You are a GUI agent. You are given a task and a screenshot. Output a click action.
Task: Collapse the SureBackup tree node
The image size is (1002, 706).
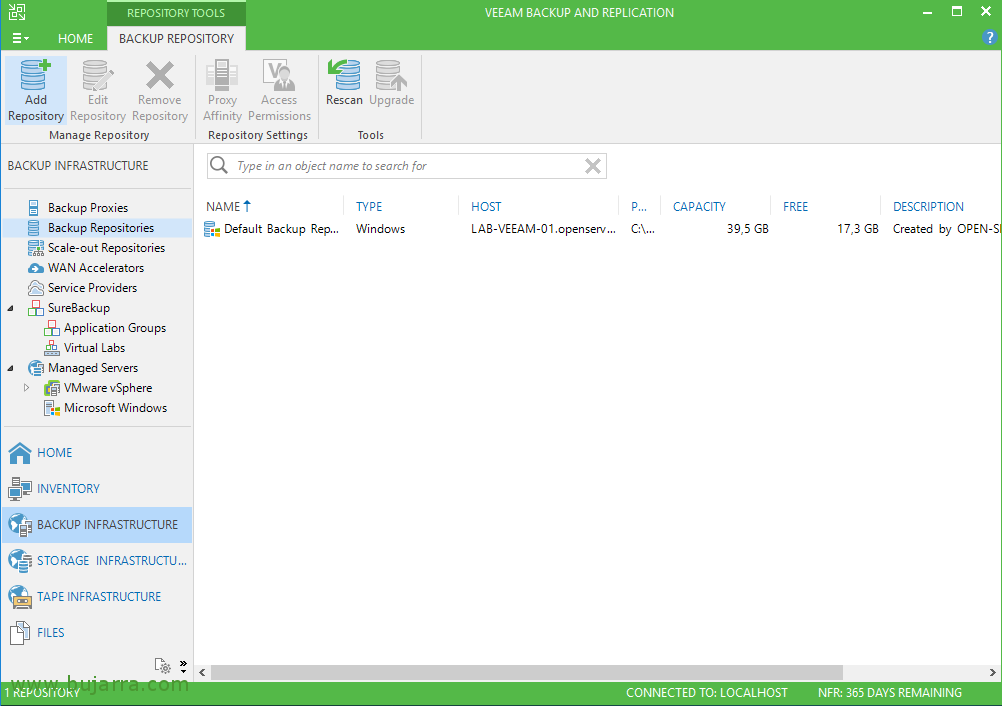pos(10,308)
